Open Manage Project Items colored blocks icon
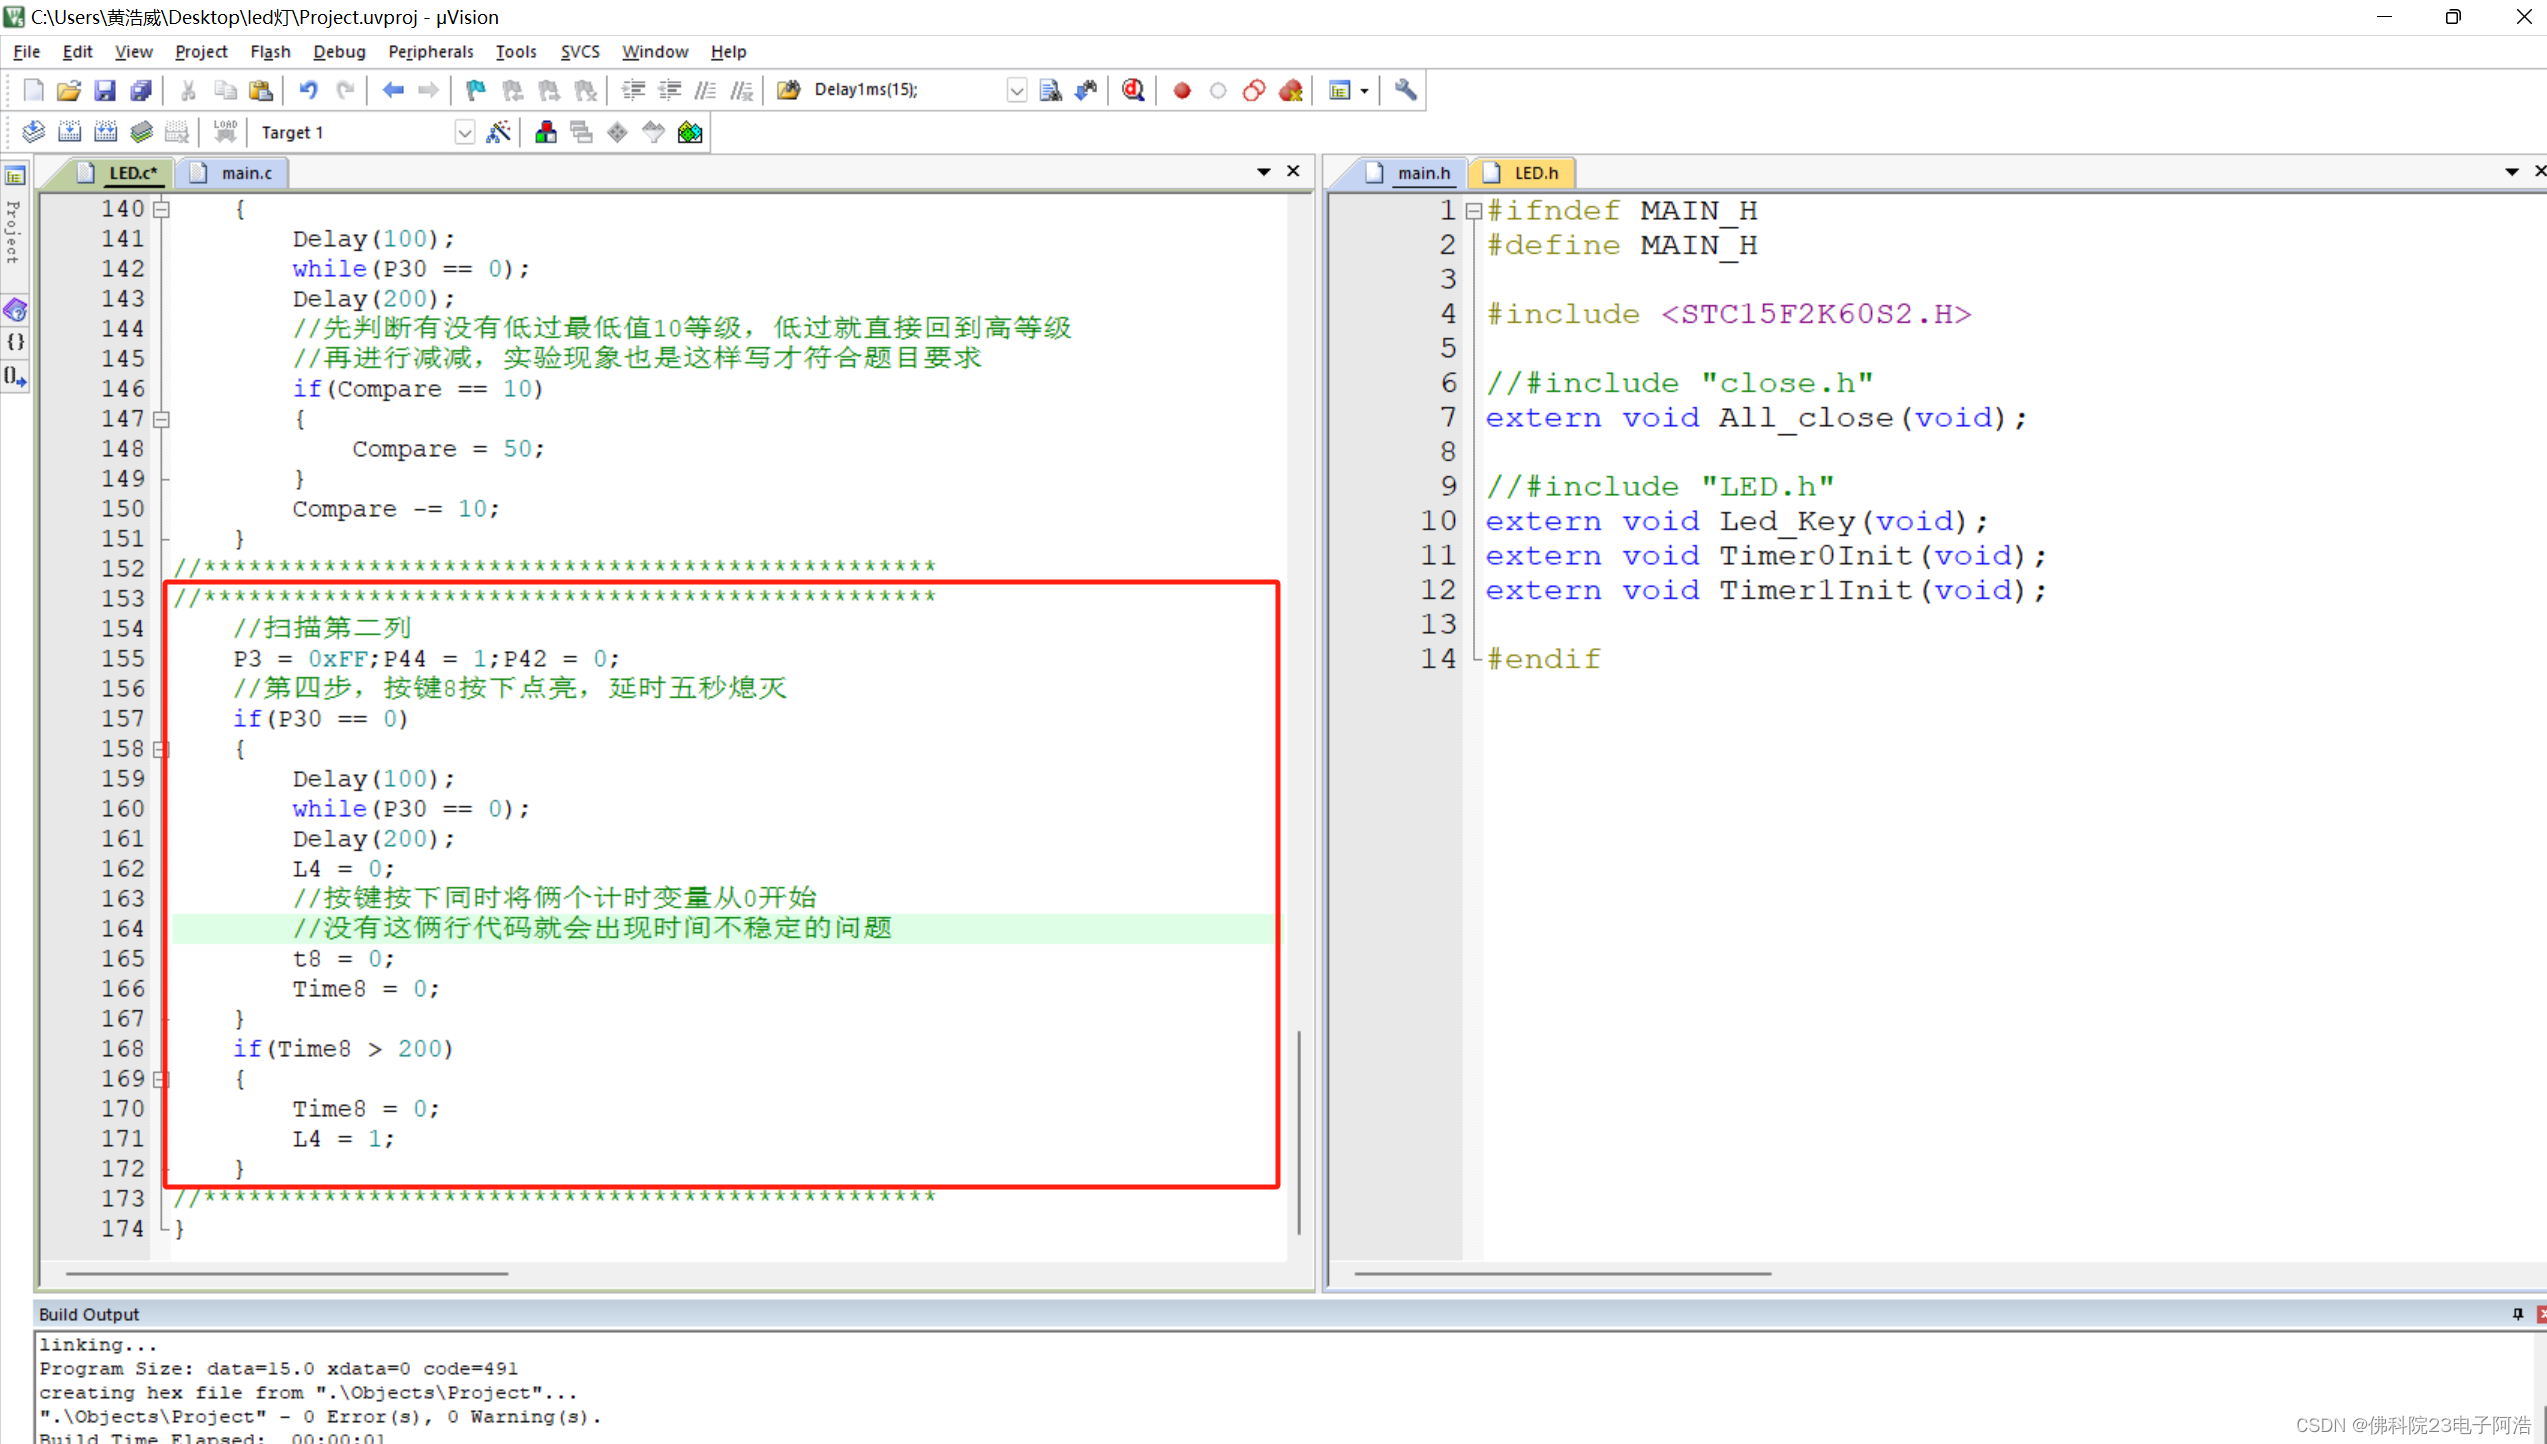Viewport: 2547px width, 1444px height. point(545,132)
